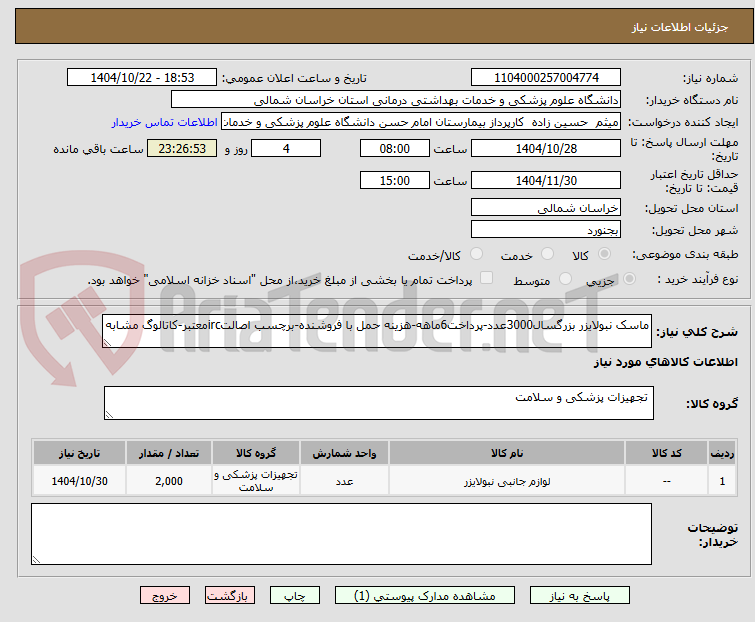Click مشاهده مدارک پیوستی (1) button
The height and width of the screenshot is (622, 755).
click(425, 596)
